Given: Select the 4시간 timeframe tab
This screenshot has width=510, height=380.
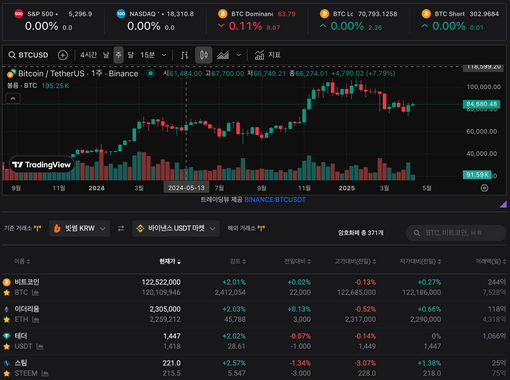Looking at the screenshot, I should (88, 55).
